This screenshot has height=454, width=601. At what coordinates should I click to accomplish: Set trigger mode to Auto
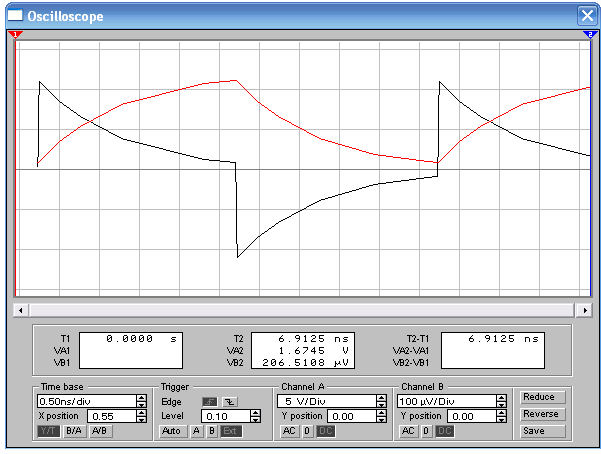[171, 431]
